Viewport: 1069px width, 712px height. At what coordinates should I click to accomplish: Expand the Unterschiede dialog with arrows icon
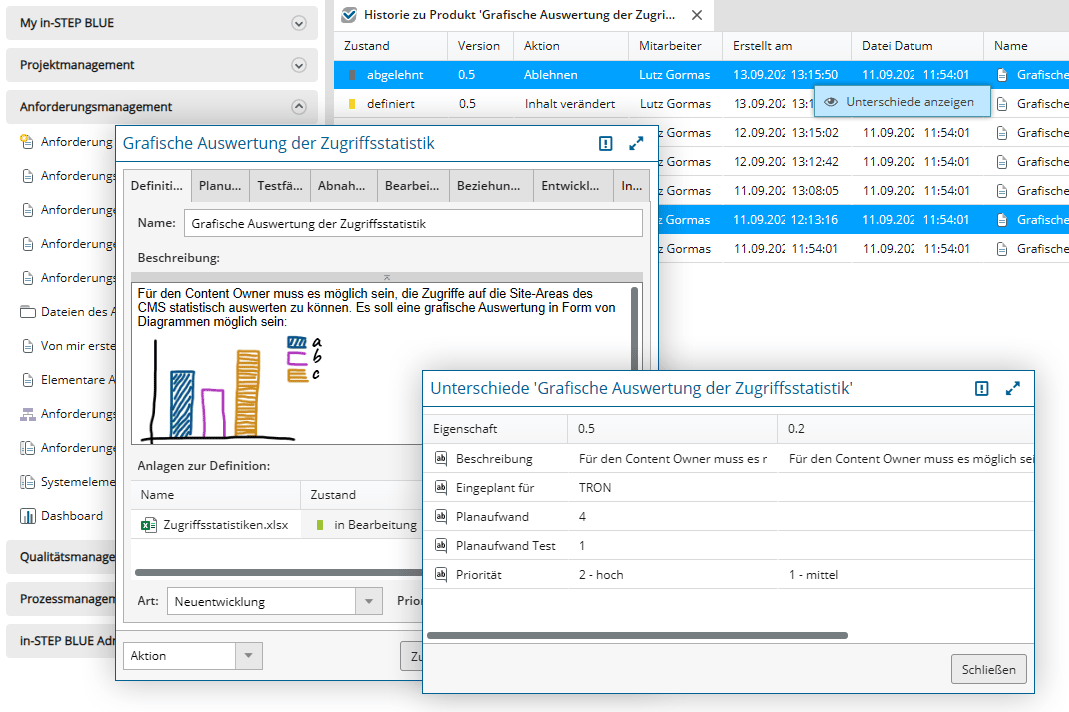(1013, 389)
